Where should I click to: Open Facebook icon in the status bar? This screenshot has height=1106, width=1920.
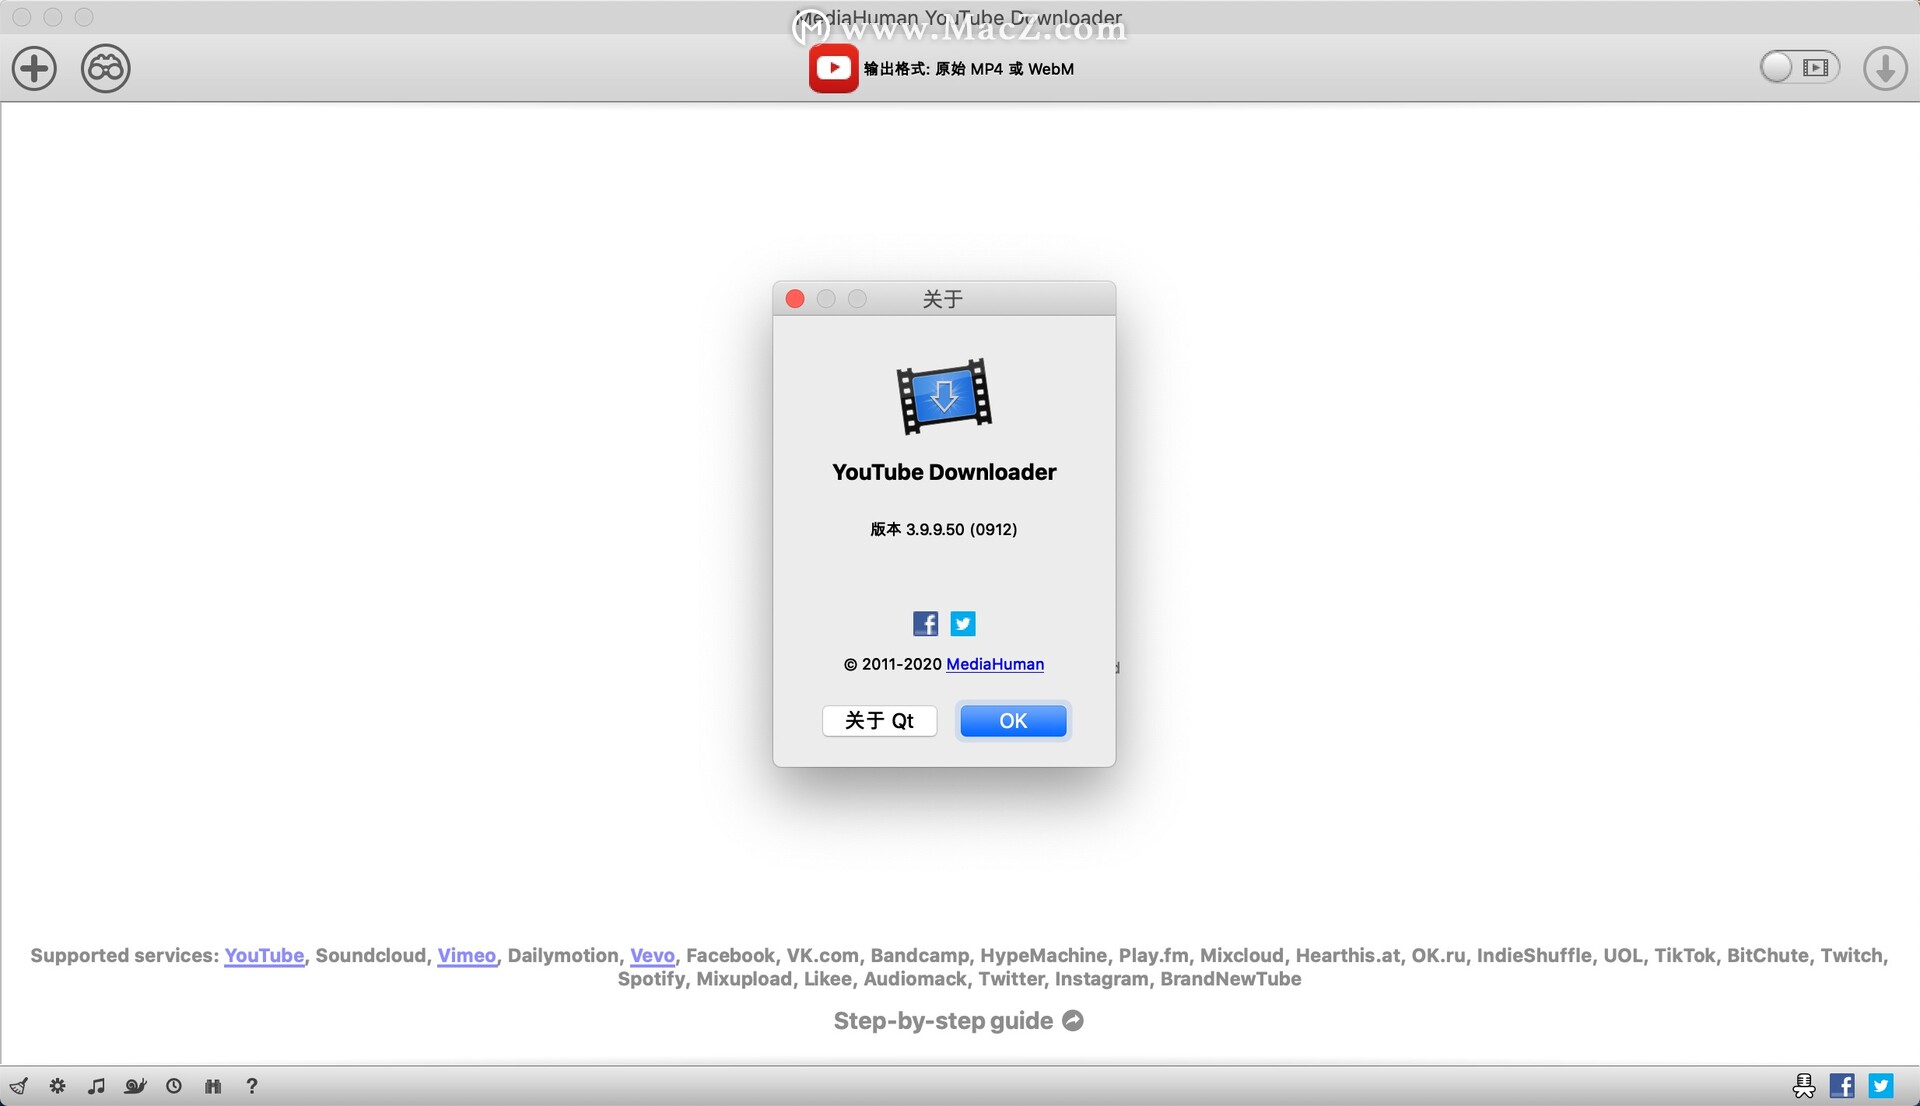click(x=1842, y=1086)
